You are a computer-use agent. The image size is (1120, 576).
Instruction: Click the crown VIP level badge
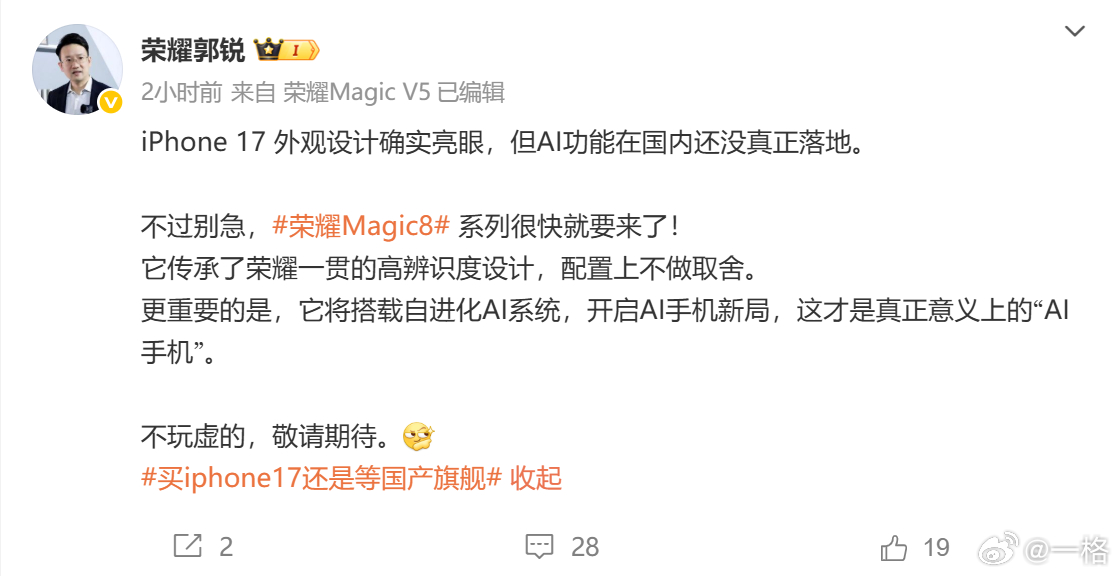286,50
